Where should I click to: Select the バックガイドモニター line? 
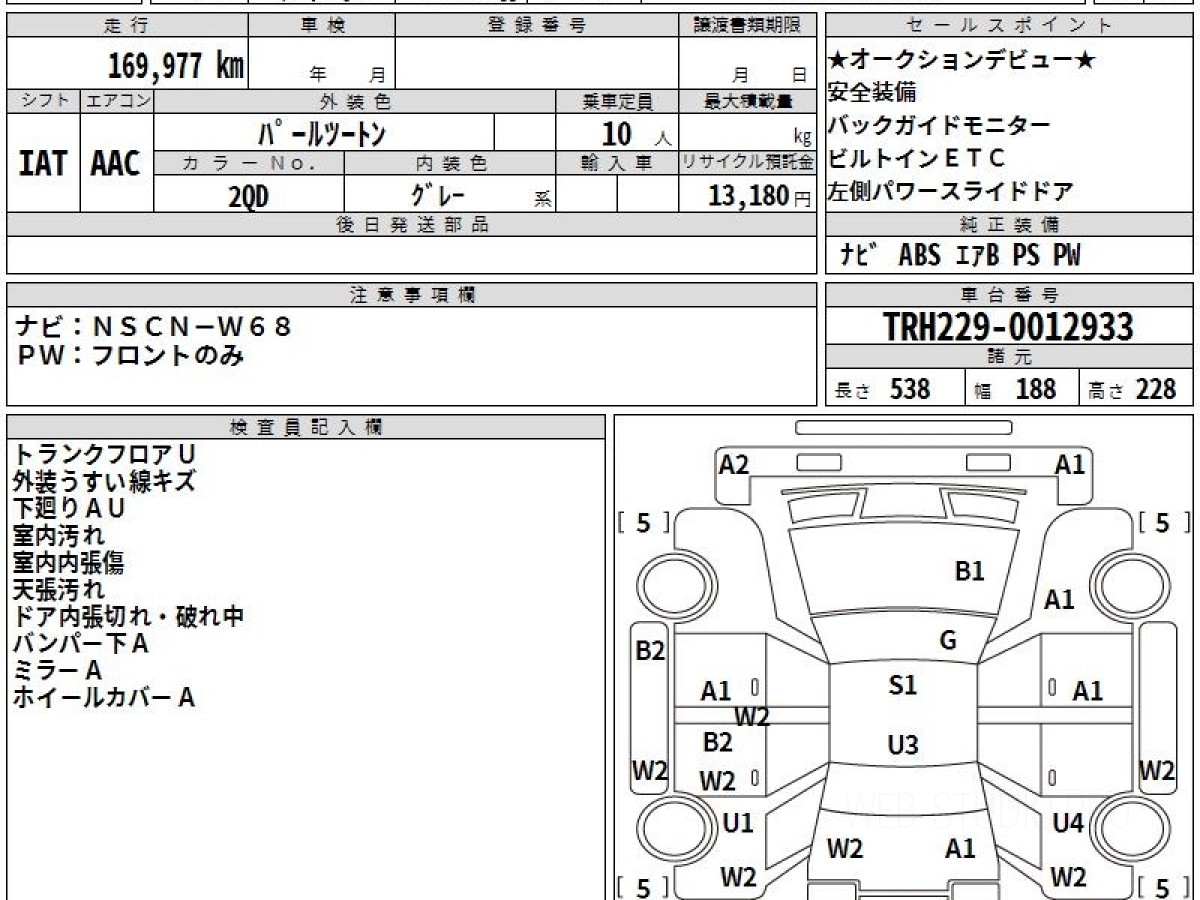(939, 125)
